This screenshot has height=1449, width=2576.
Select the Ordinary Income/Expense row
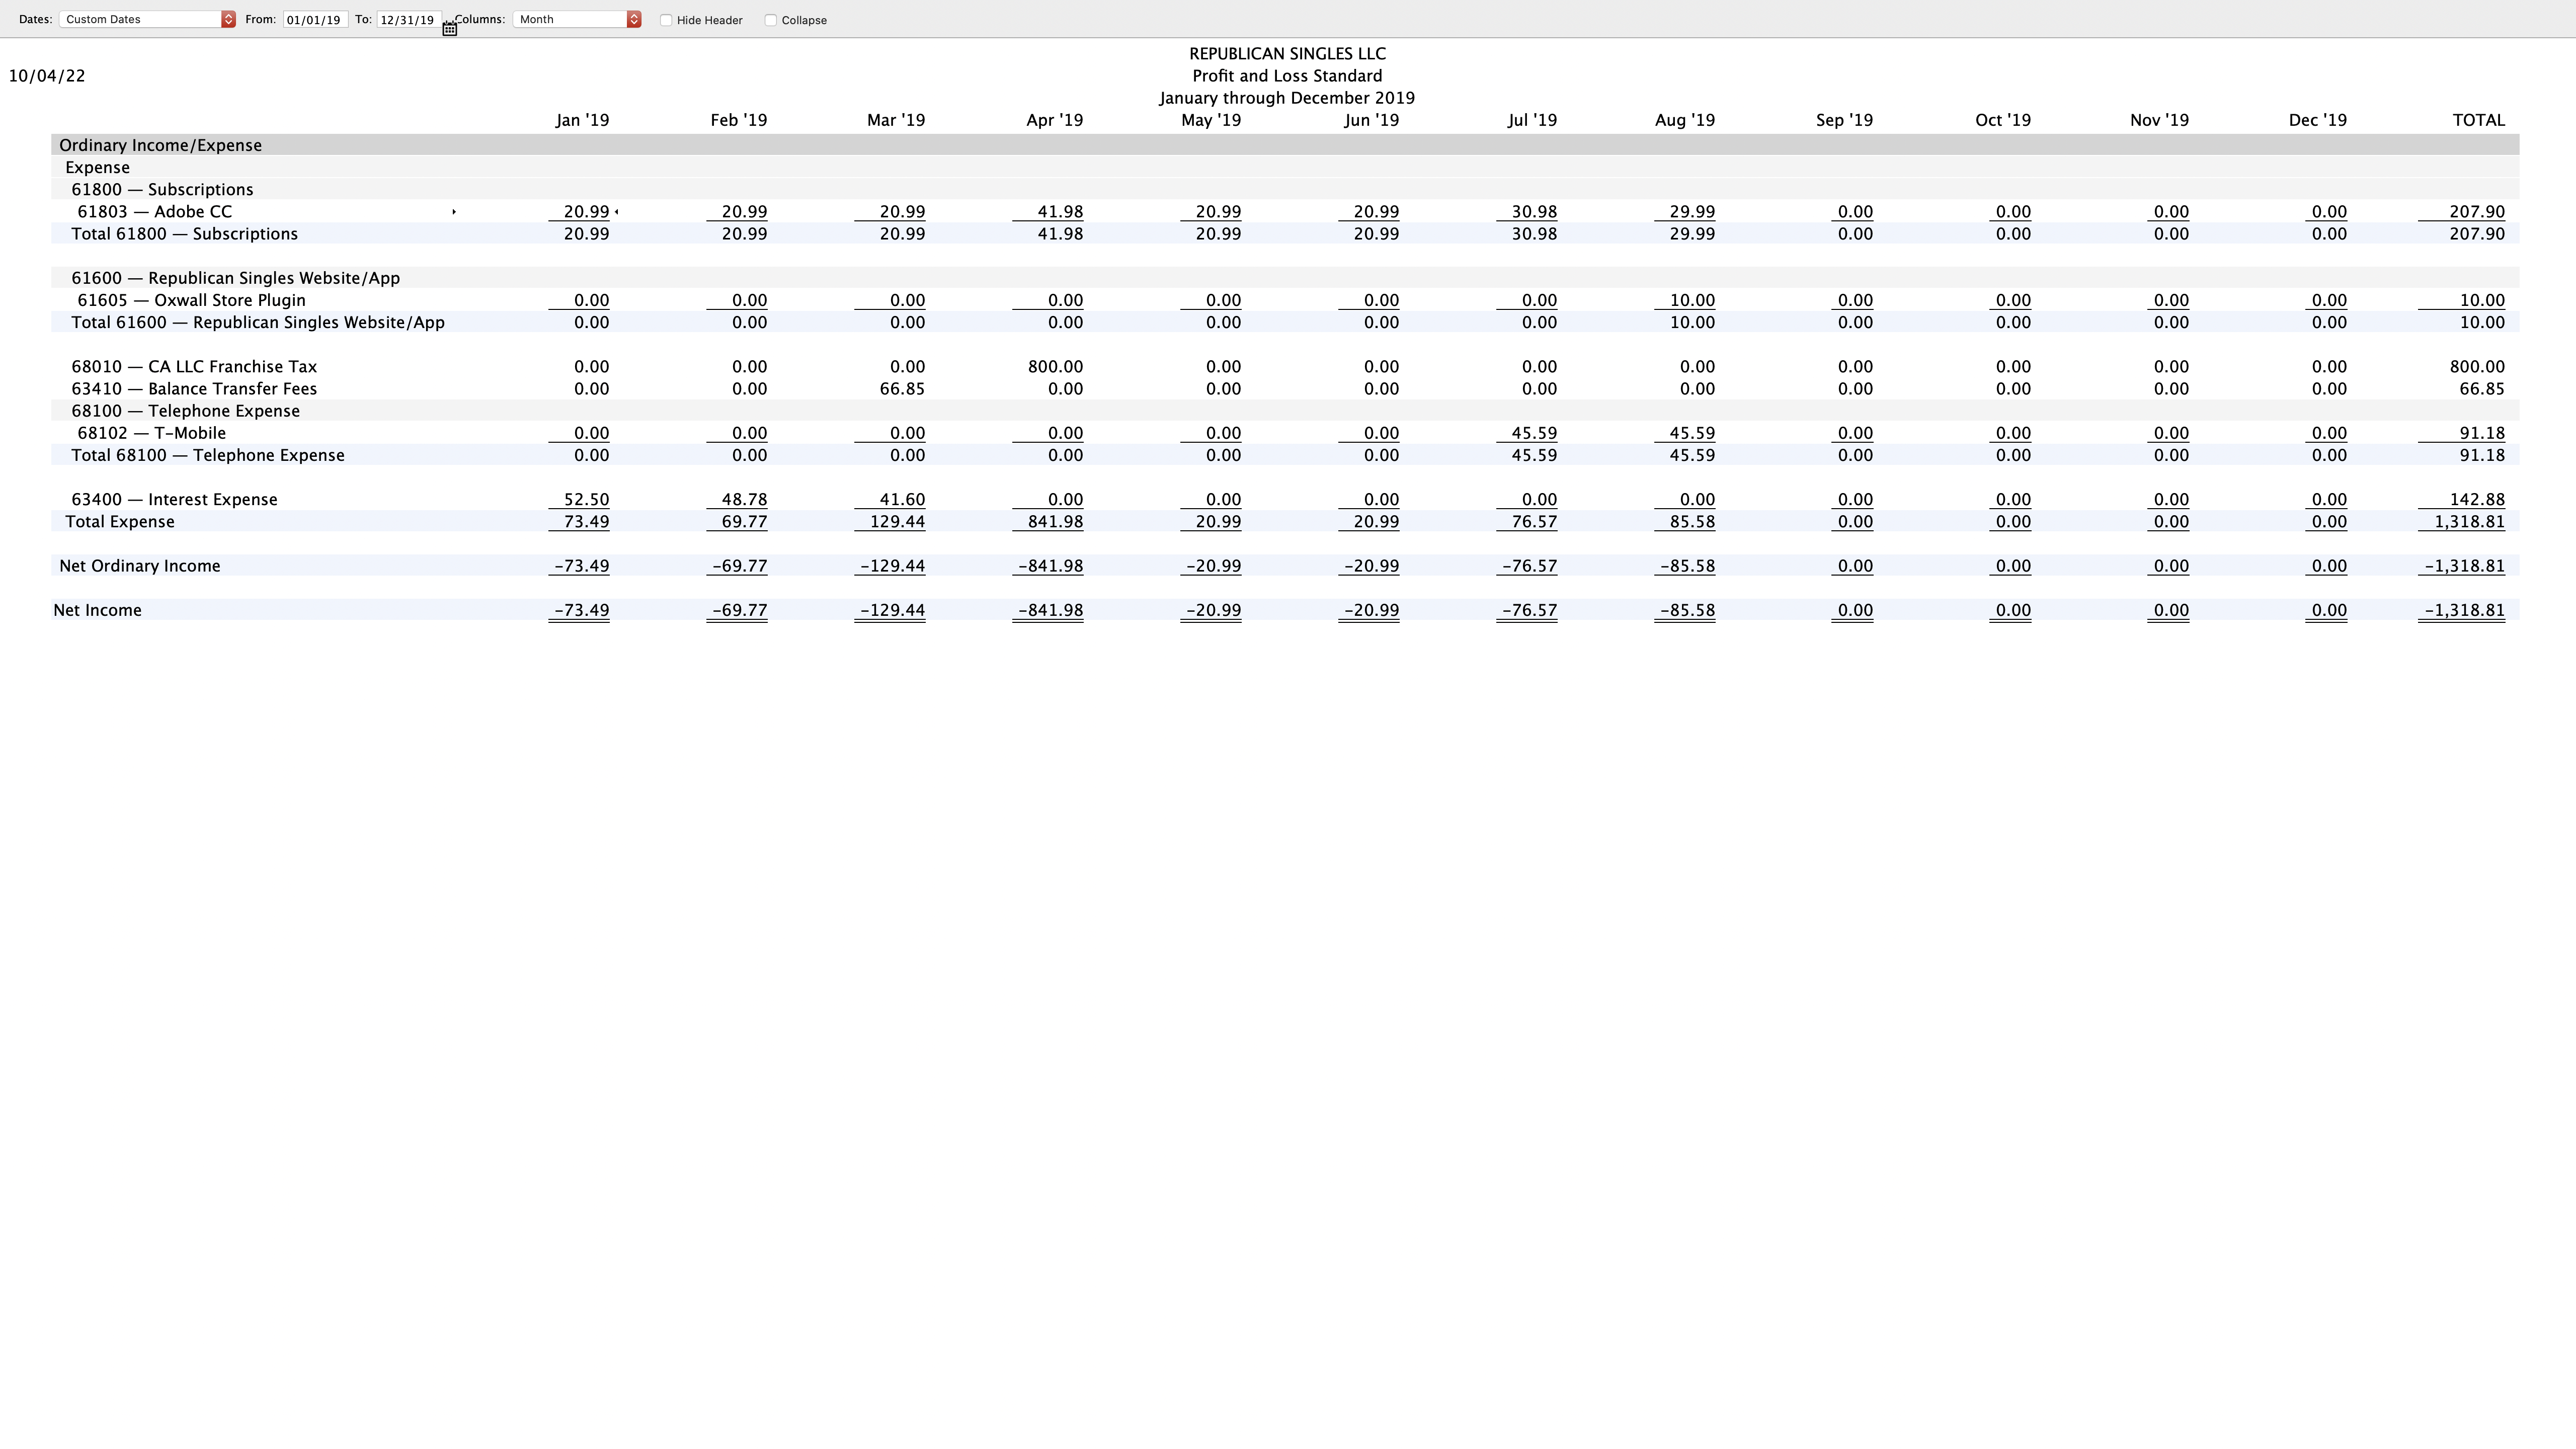[x=1285, y=145]
